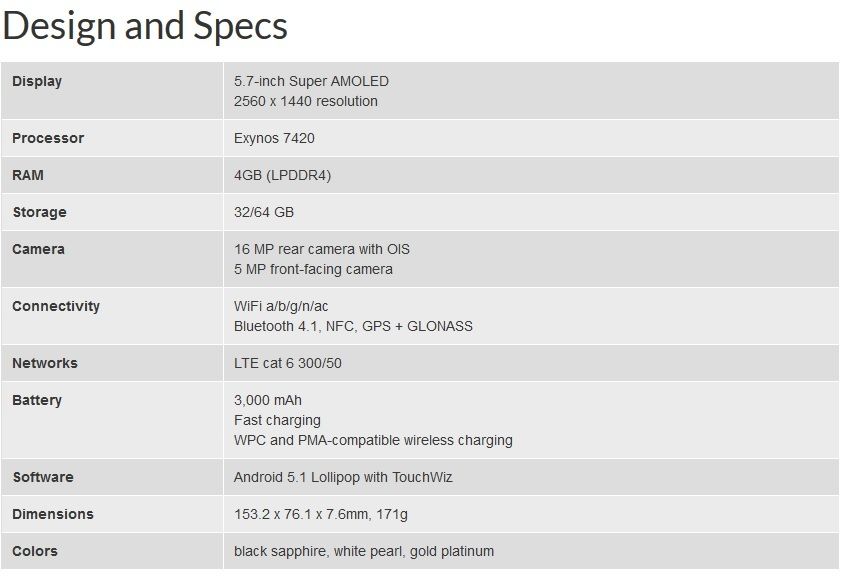This screenshot has height=583, width=851.
Task: Click the "153.2 x 76.1 x 7.6mm, 171g" value
Action: point(321,514)
